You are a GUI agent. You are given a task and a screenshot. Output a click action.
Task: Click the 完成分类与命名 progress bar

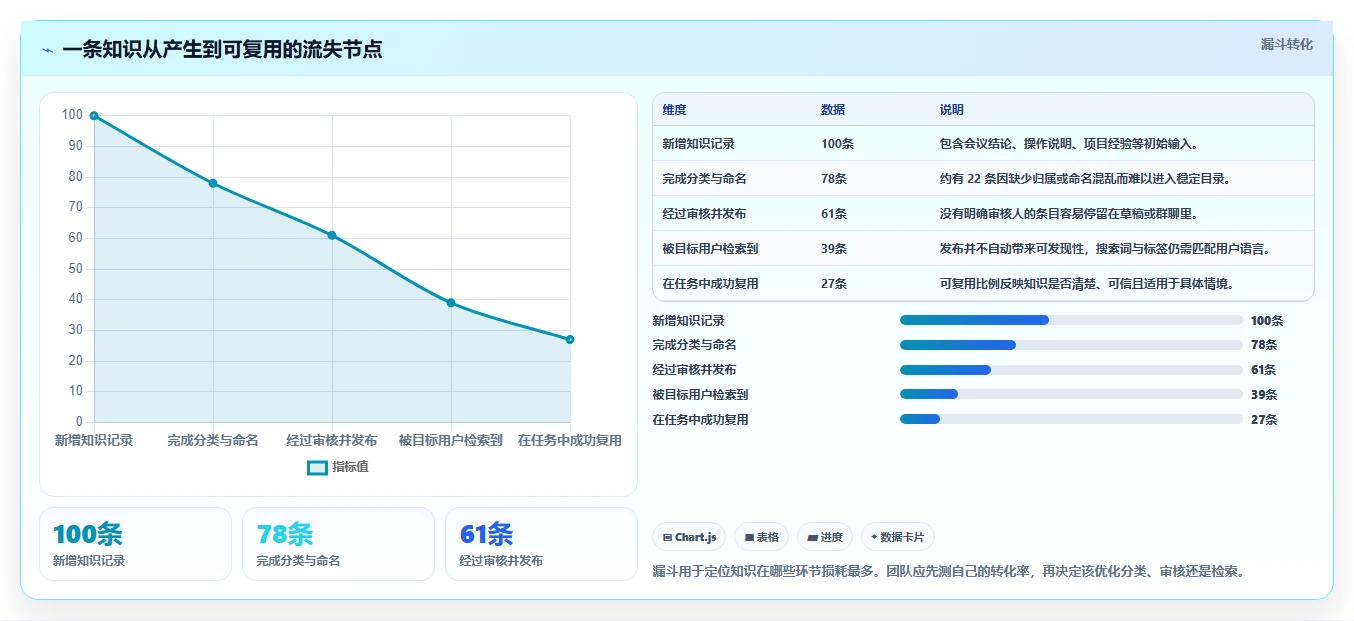tap(1071, 345)
